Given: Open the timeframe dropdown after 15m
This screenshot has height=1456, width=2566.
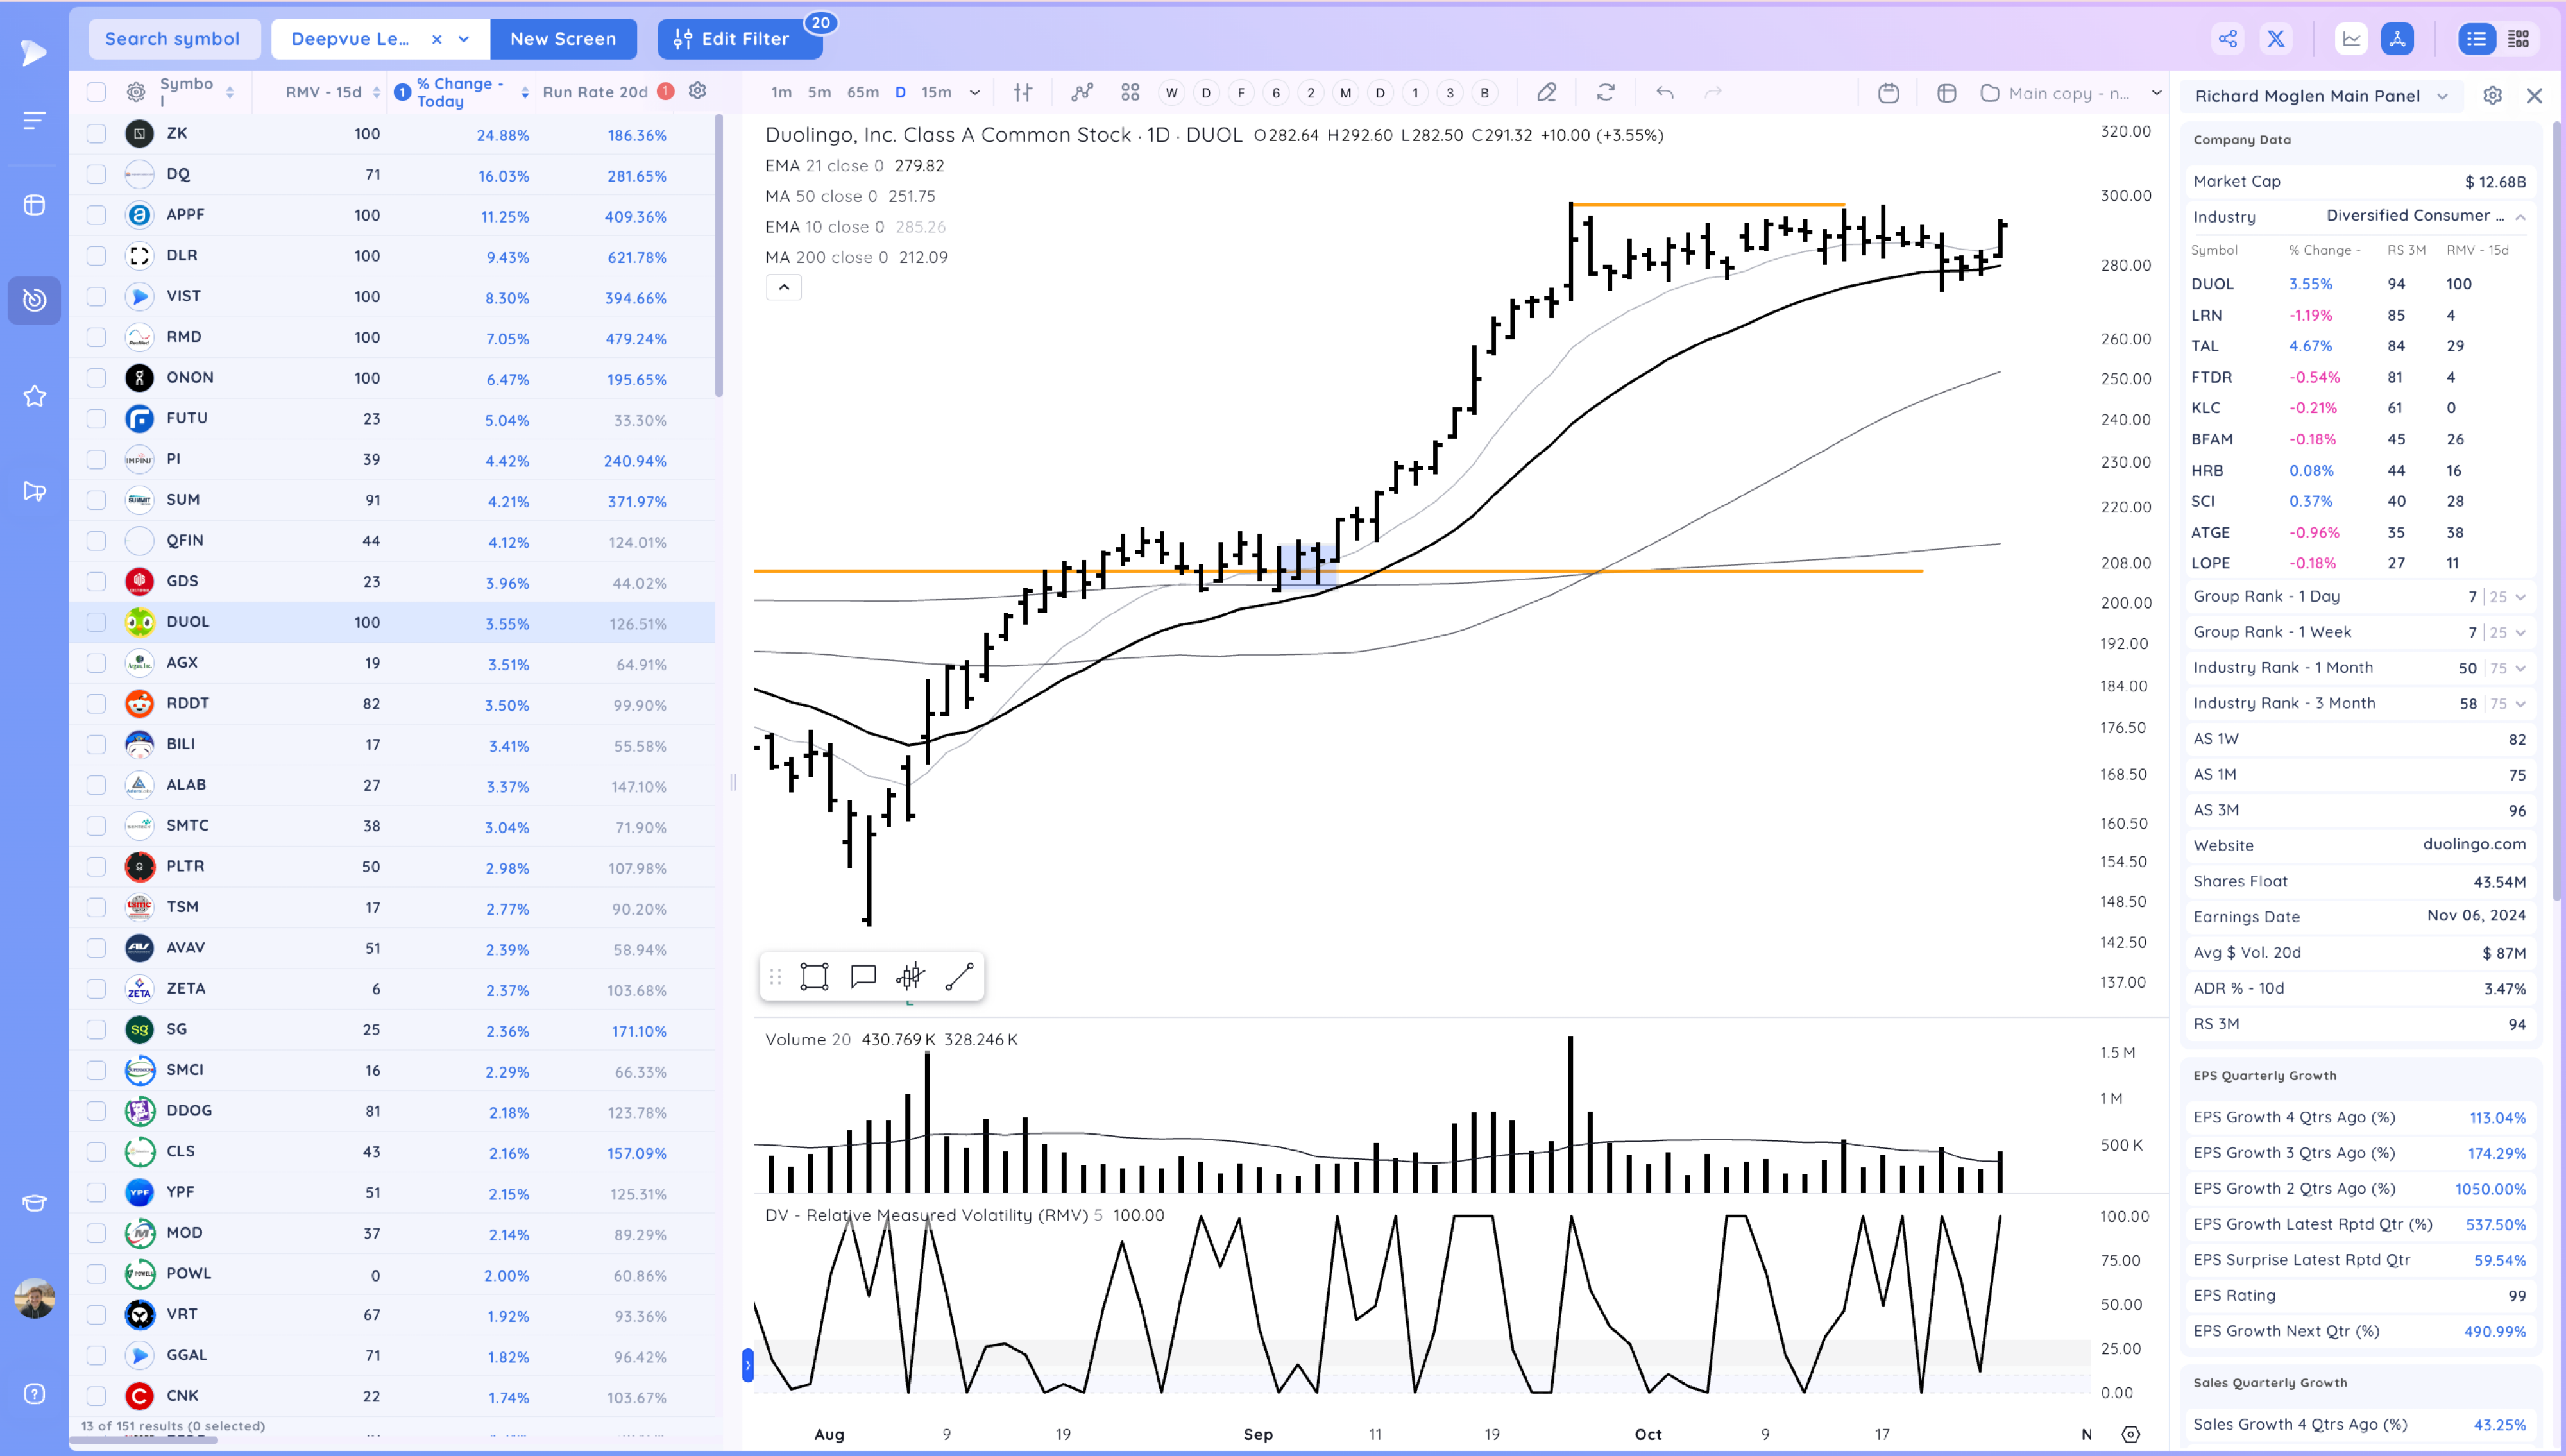Looking at the screenshot, I should pos(975,93).
